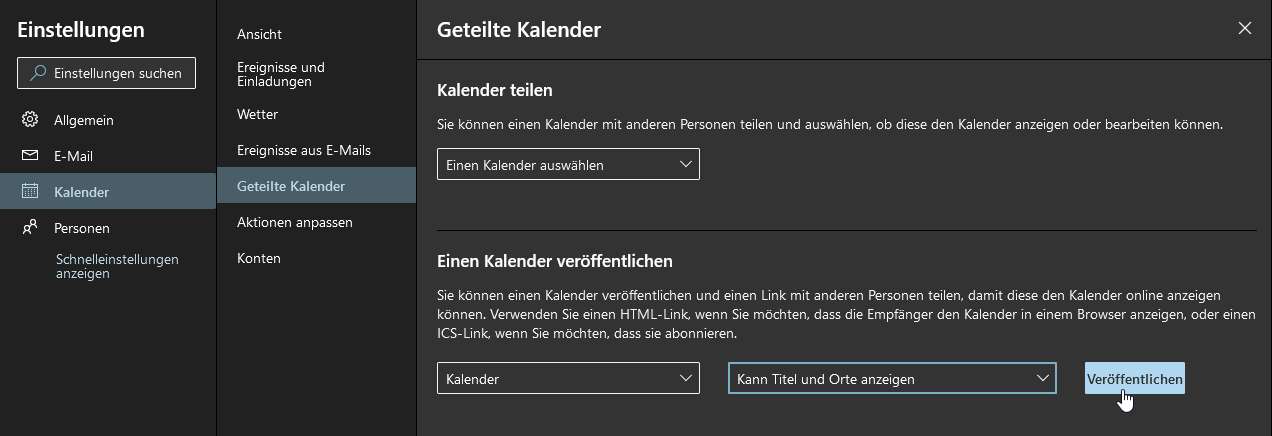The image size is (1272, 436).
Task: Click the Kalender calendar icon
Action: 30,191
